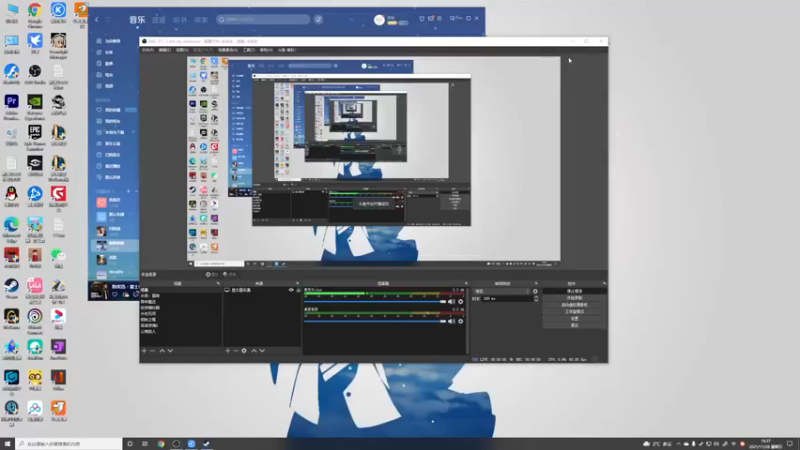Viewport: 800px width, 450px height.
Task: Remove the selected scene in OBS
Action: [153, 351]
